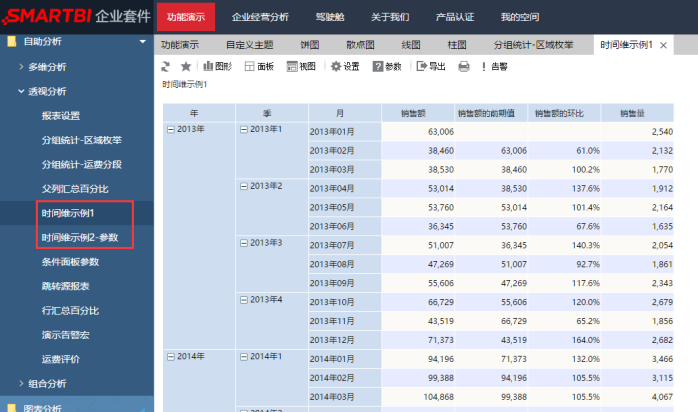Switch to the 饼图 tab
698x412 pixels.
[309, 45]
